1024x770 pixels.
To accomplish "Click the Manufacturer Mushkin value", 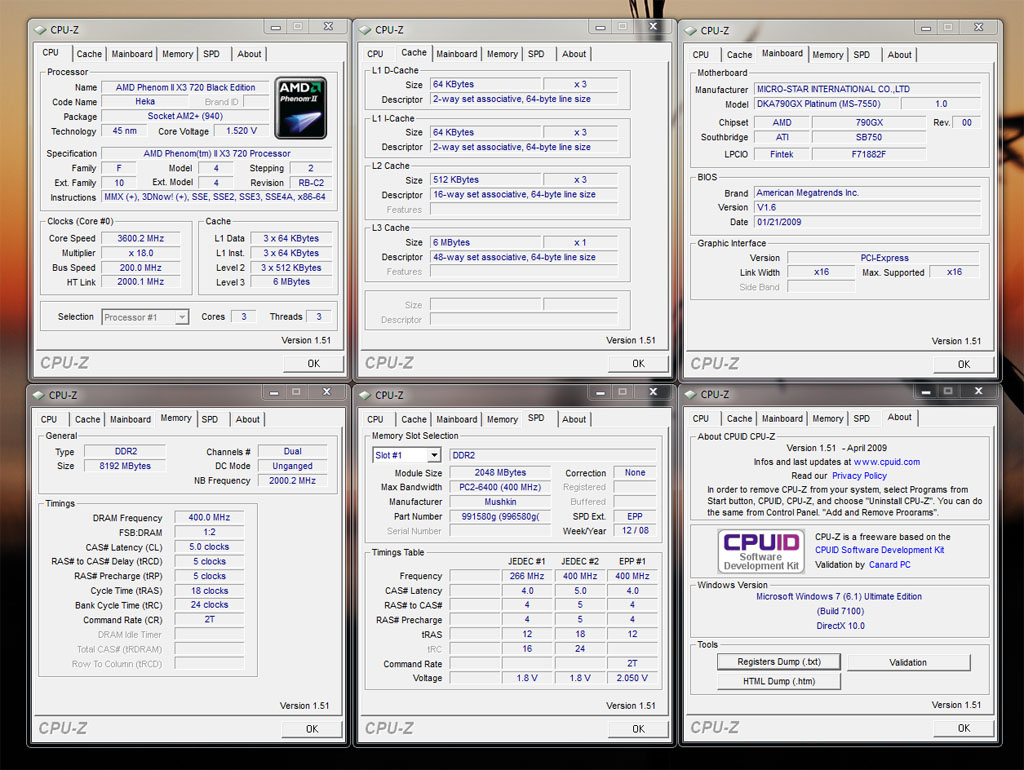I will (x=500, y=502).
